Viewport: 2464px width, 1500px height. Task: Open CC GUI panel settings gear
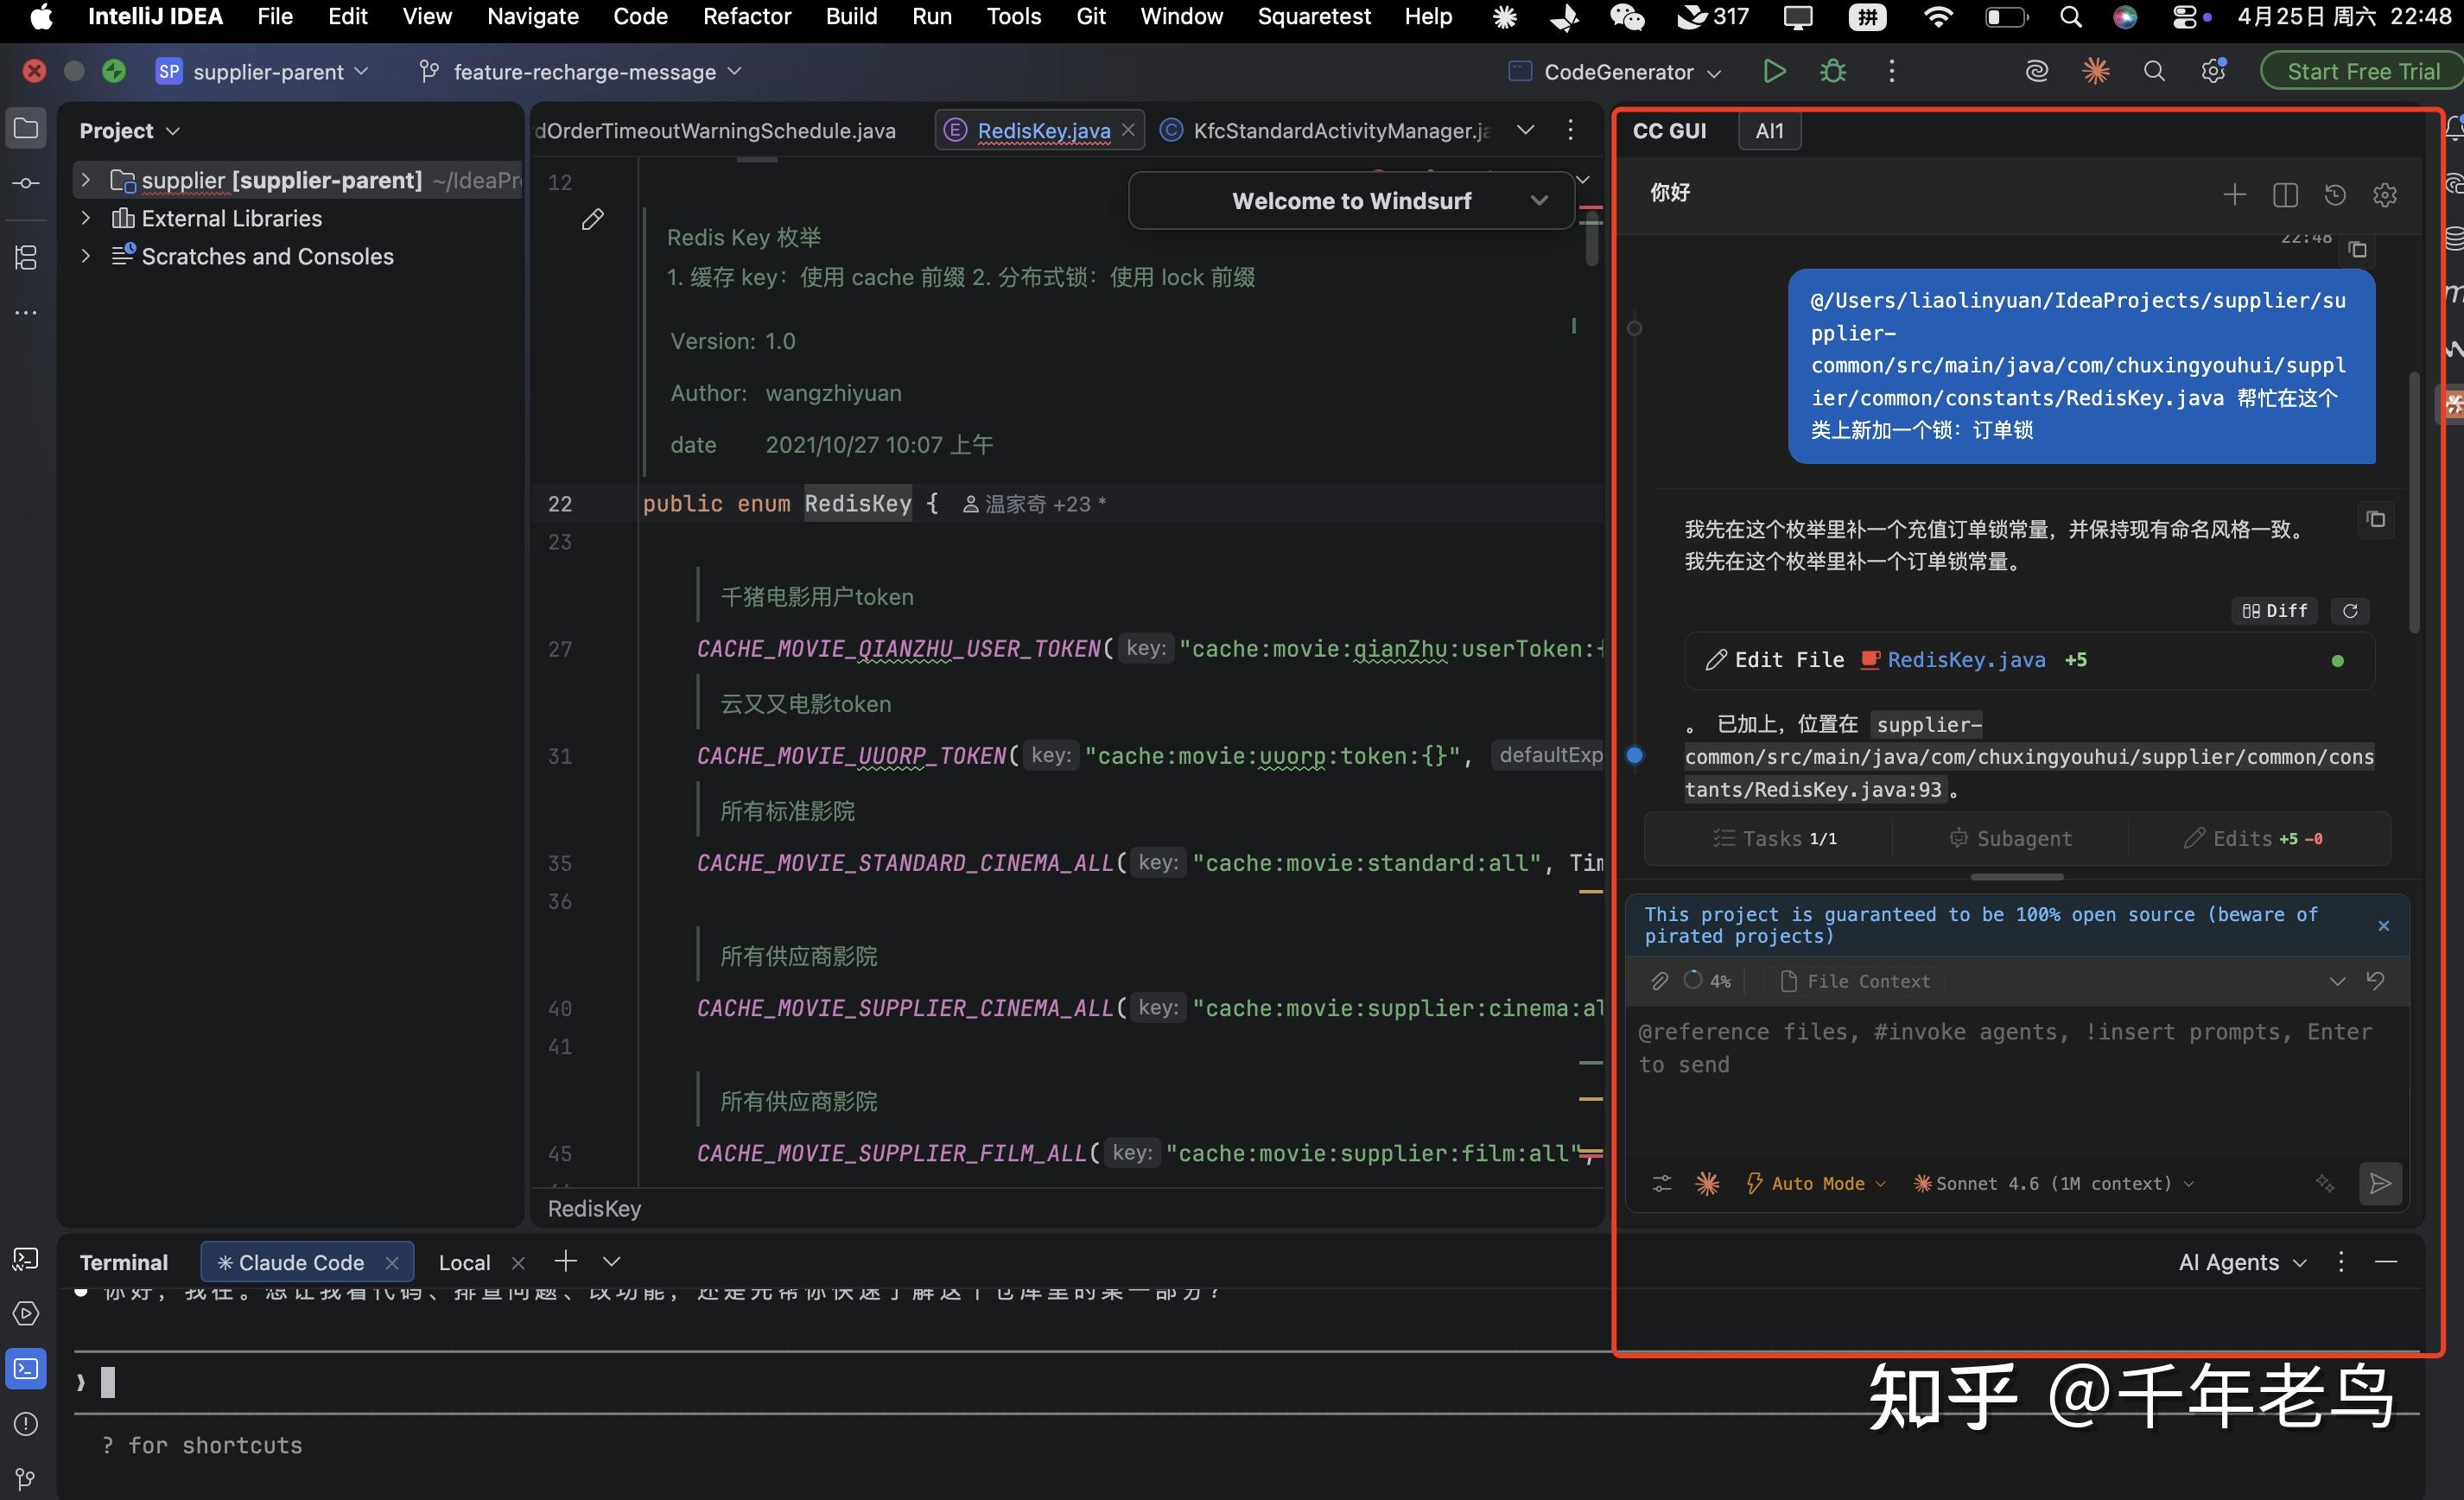(x=2385, y=194)
